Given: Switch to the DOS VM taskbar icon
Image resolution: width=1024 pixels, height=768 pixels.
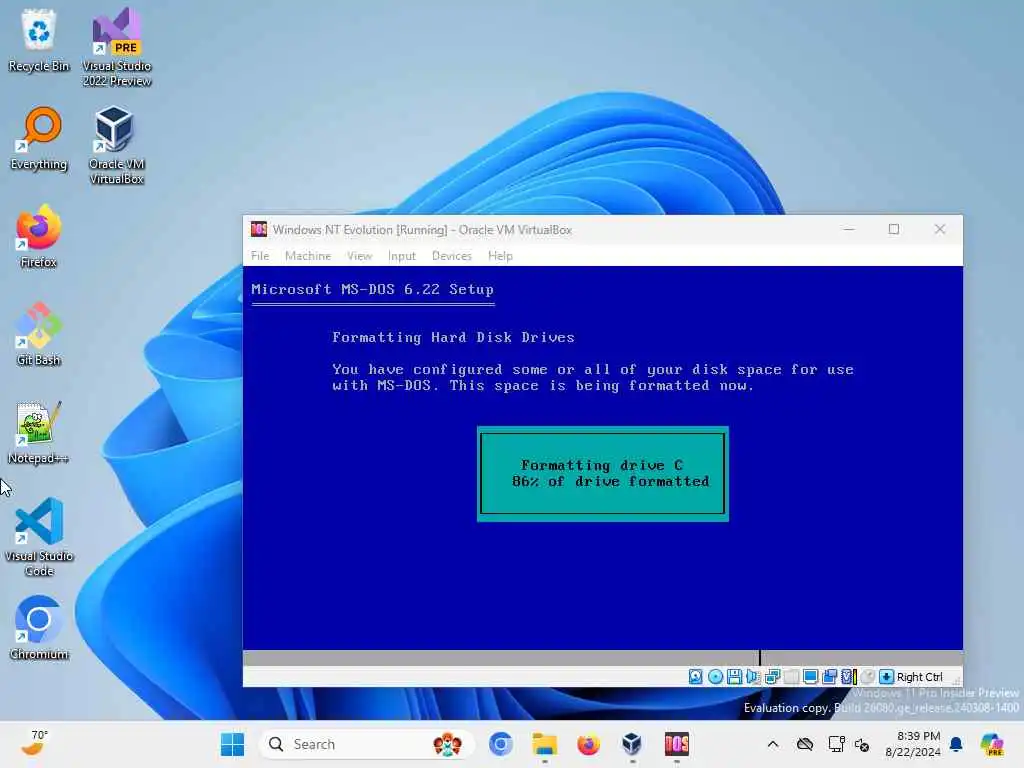Looking at the screenshot, I should click(677, 744).
